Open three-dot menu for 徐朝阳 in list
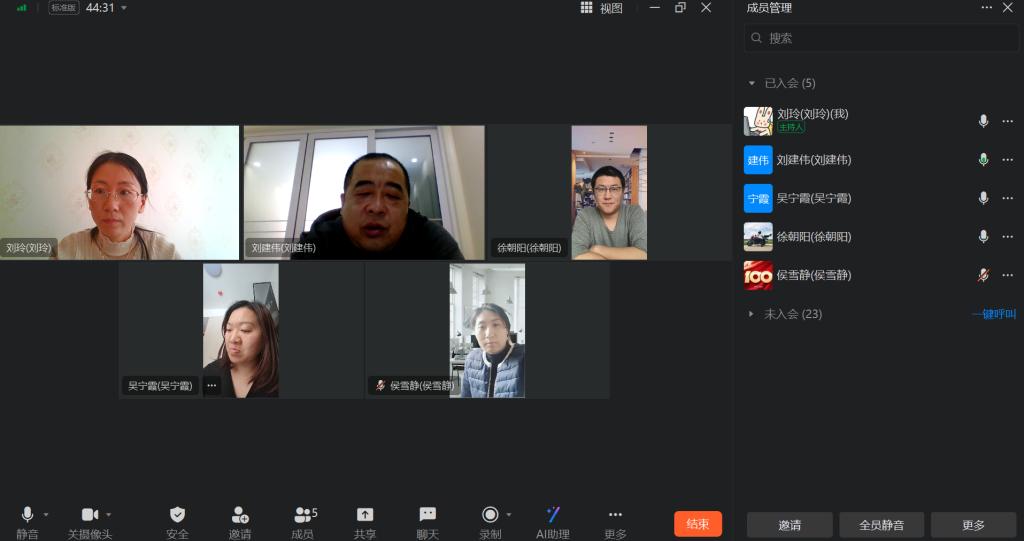Image resolution: width=1024 pixels, height=541 pixels. (1007, 237)
